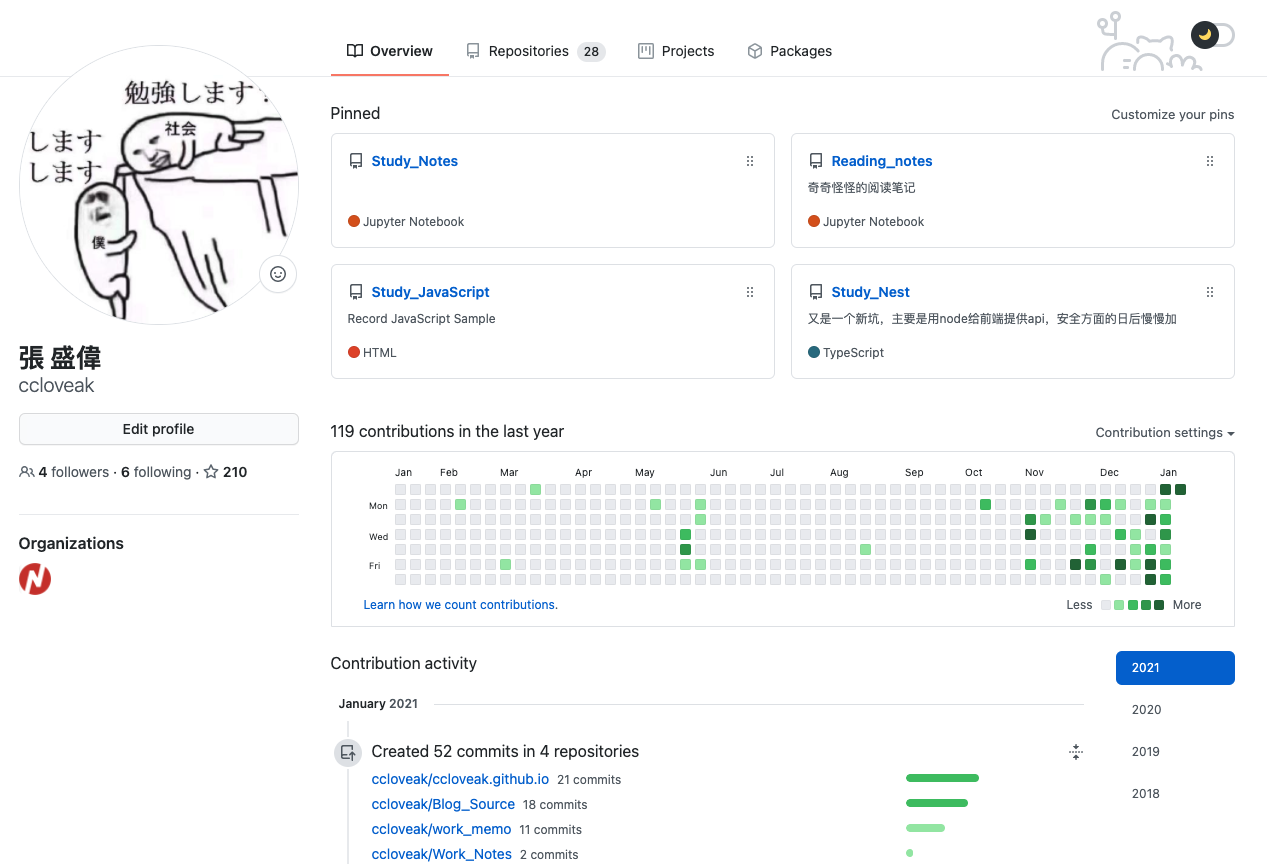Viewport: 1267px width, 864px height.
Task: Open Customize your pins link
Action: pyautogui.click(x=1172, y=115)
